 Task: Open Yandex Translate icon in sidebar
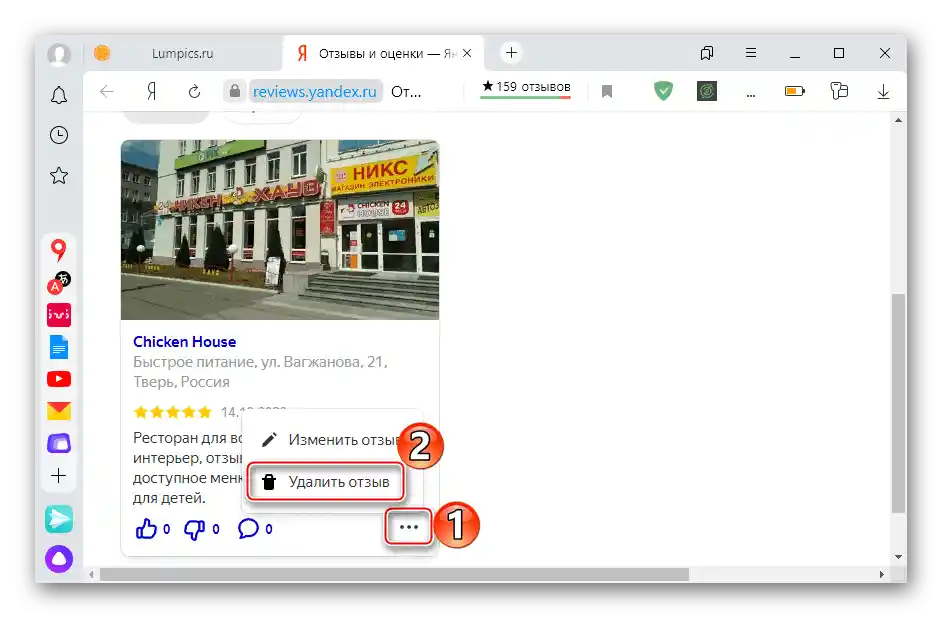point(59,282)
